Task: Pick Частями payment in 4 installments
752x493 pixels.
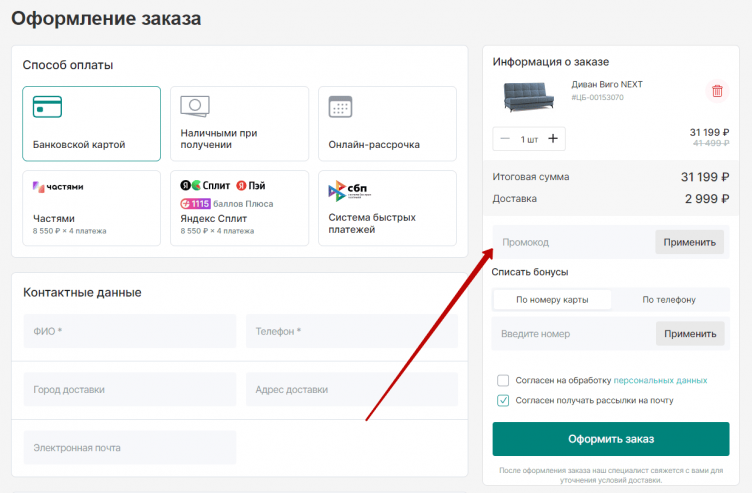Action: 91,208
